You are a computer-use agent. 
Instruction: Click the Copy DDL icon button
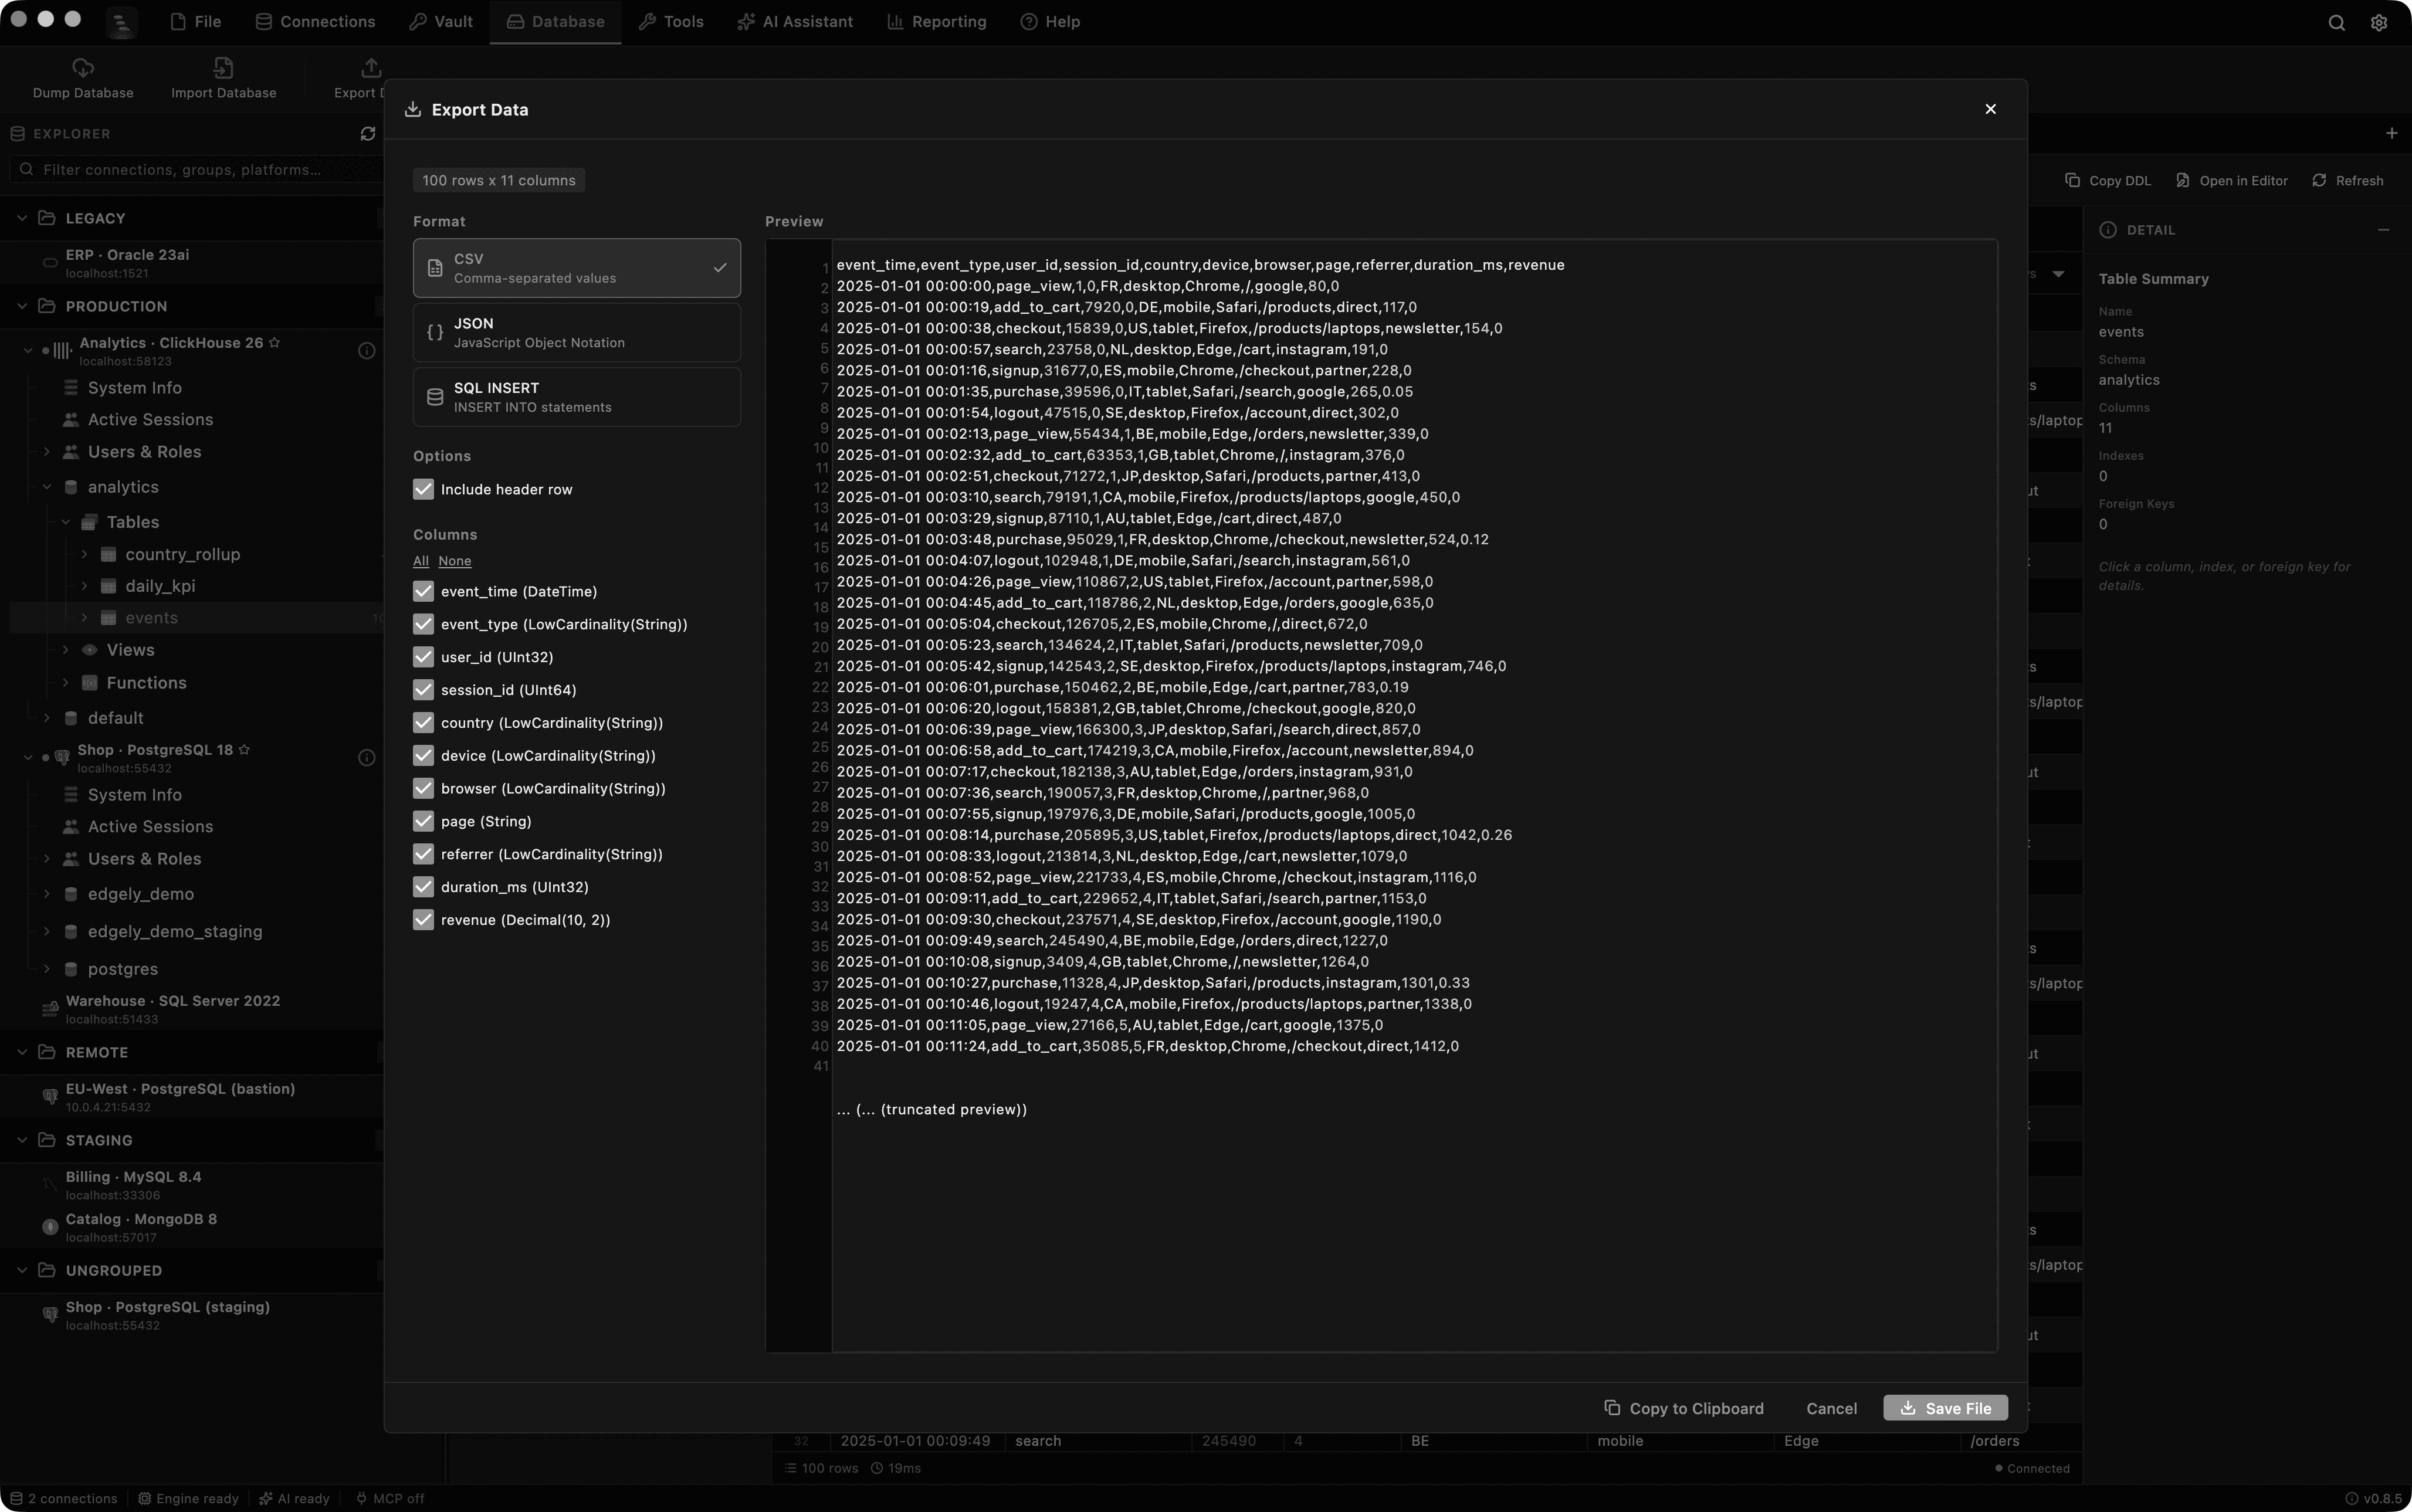[x=2108, y=181]
